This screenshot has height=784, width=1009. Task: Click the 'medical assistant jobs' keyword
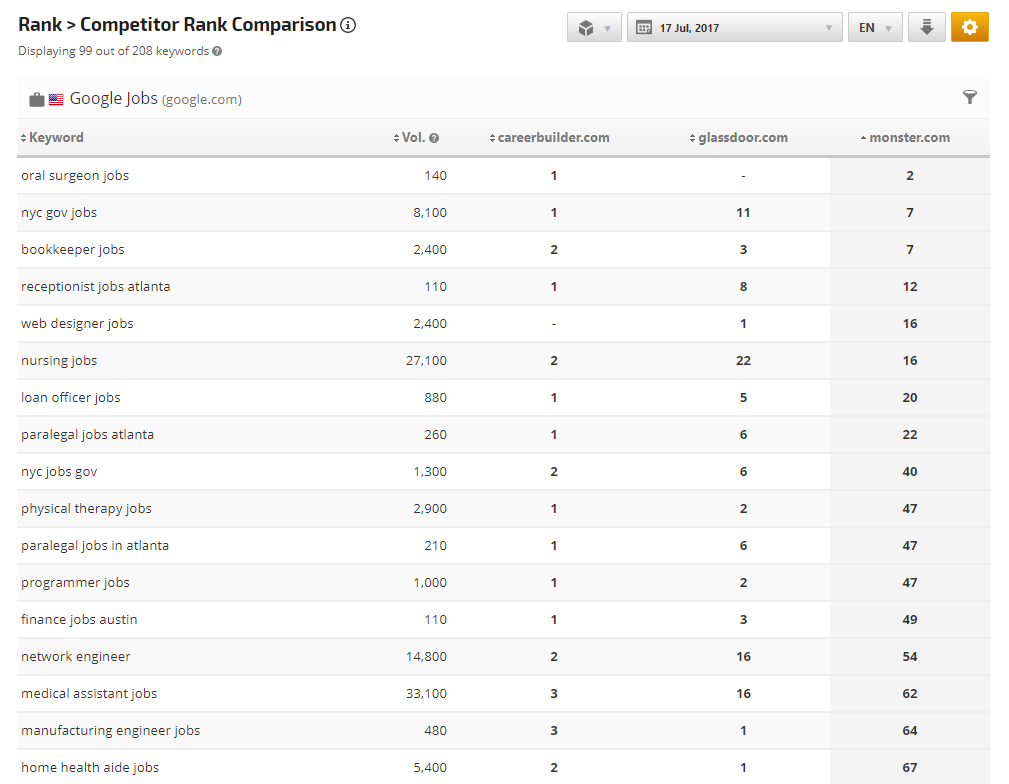[89, 694]
